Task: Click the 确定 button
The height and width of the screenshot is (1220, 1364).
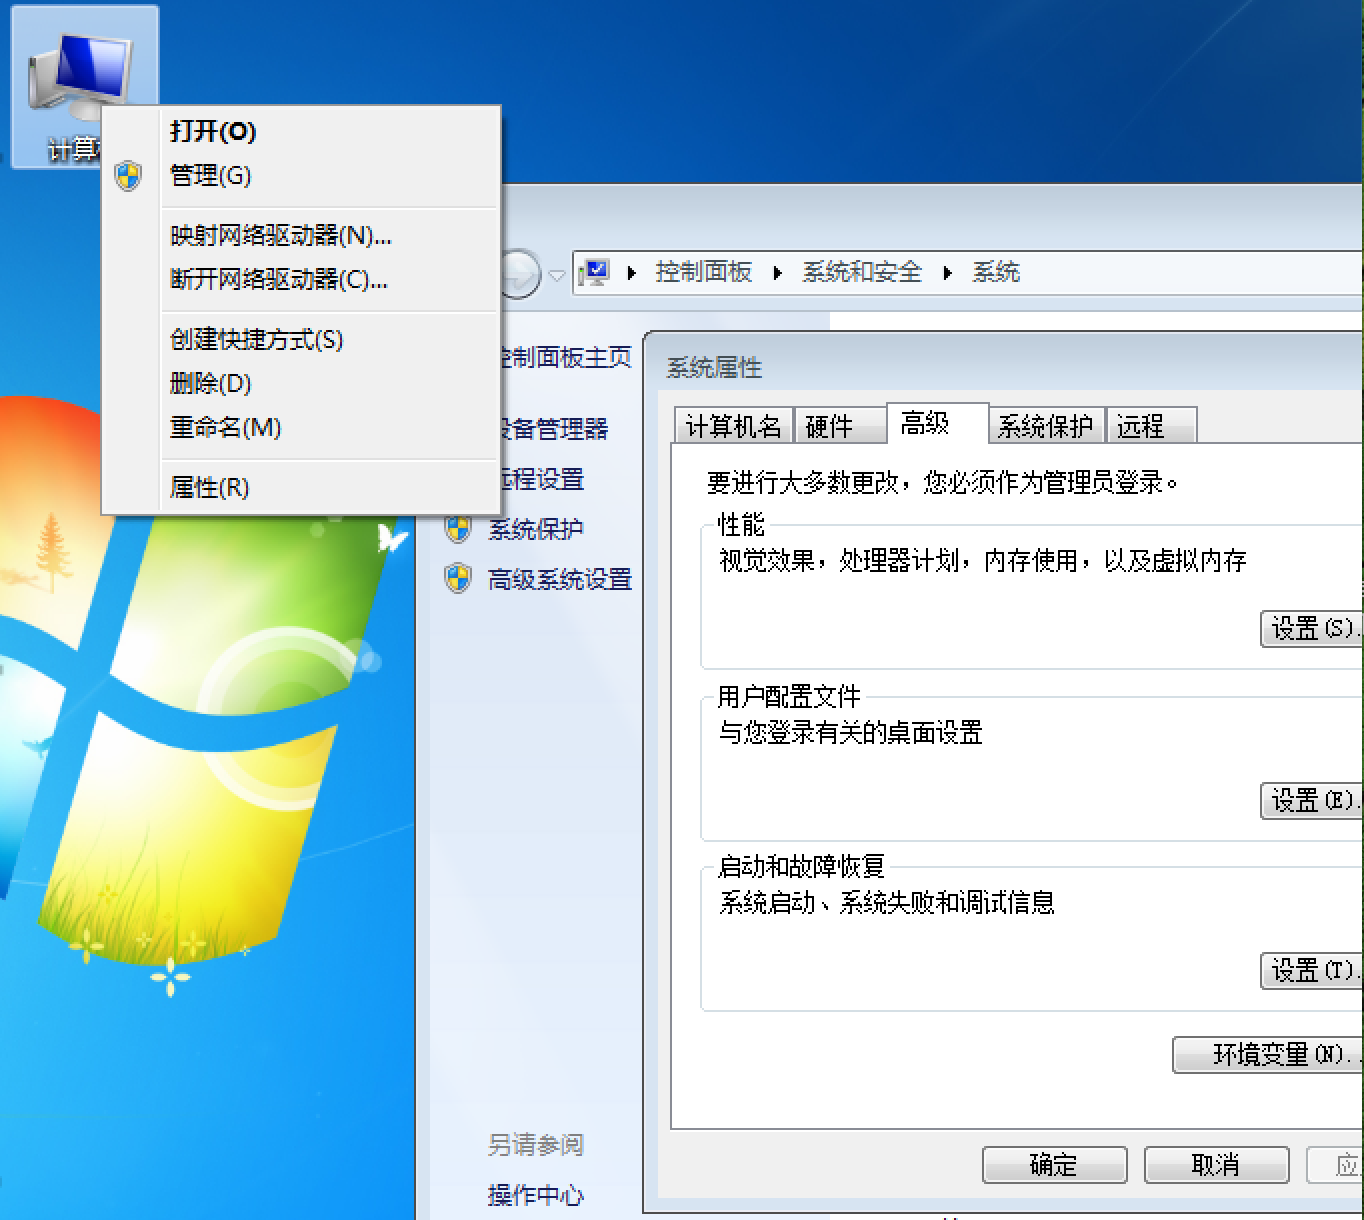Action: coord(1054,1165)
